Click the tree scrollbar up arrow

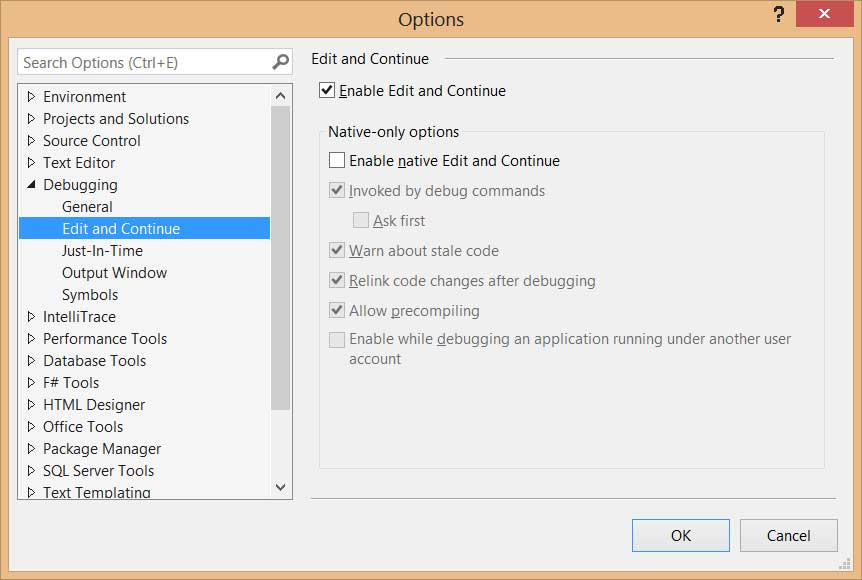[280, 96]
